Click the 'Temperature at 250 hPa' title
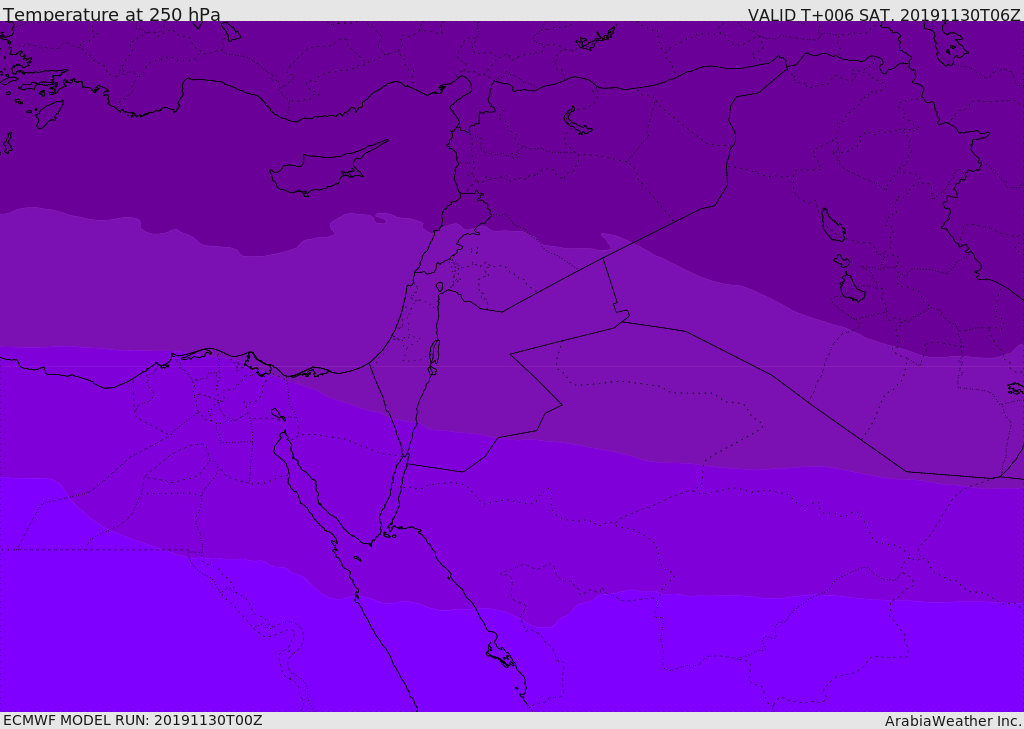1024x729 pixels. 112,14
